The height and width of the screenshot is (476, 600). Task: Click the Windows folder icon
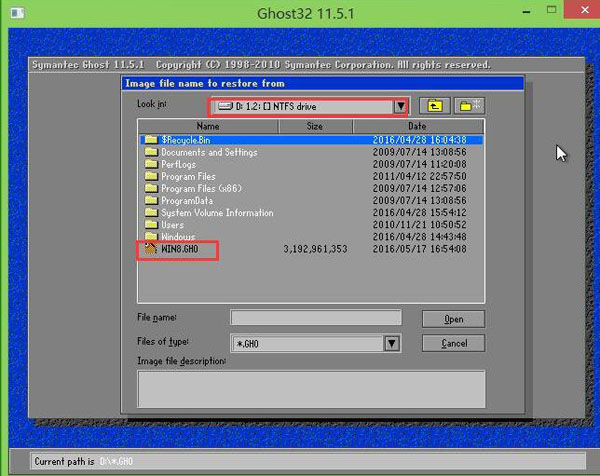pyautogui.click(x=151, y=236)
